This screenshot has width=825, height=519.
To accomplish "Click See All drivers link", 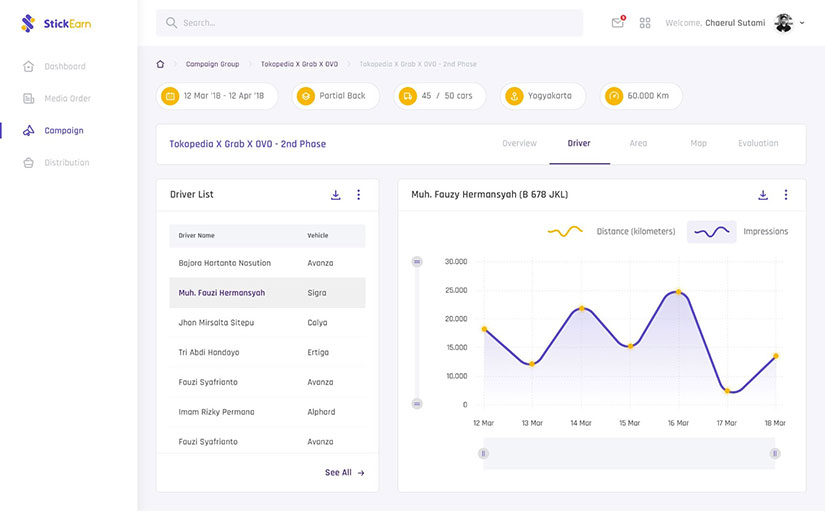I will [x=344, y=473].
